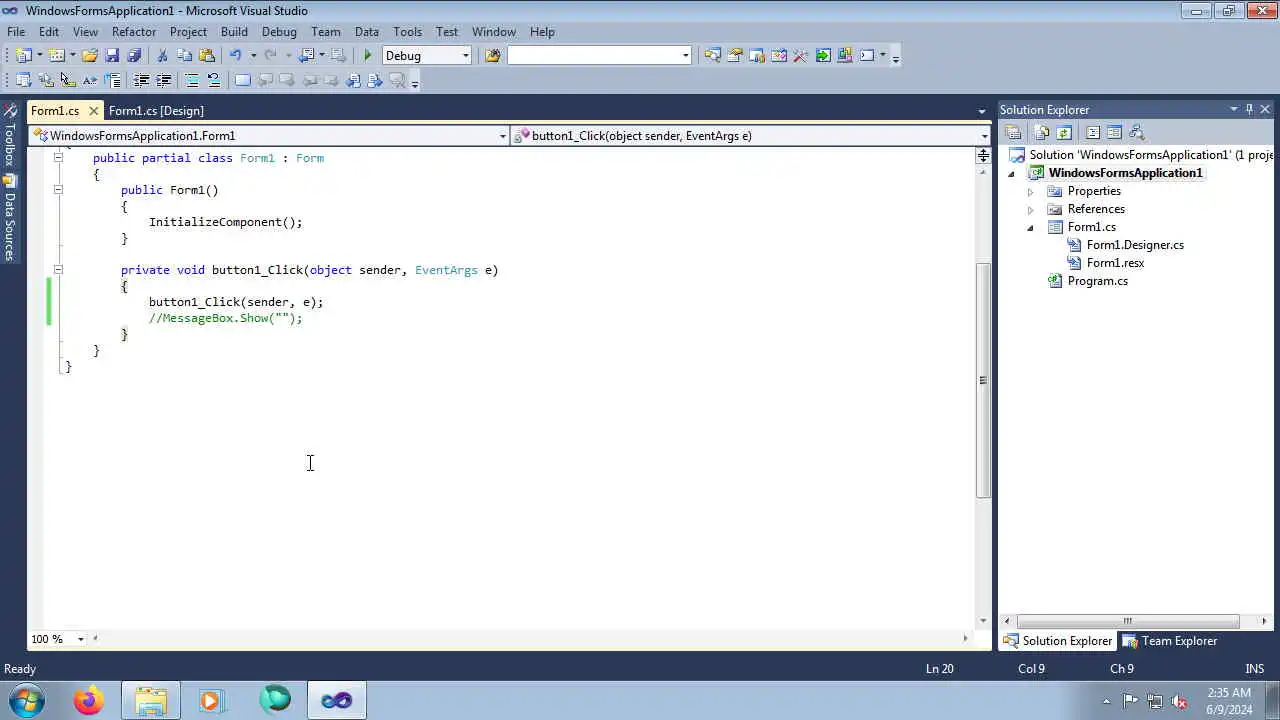Click the Navigate Backward icon
1280x720 pixels.
[306, 56]
